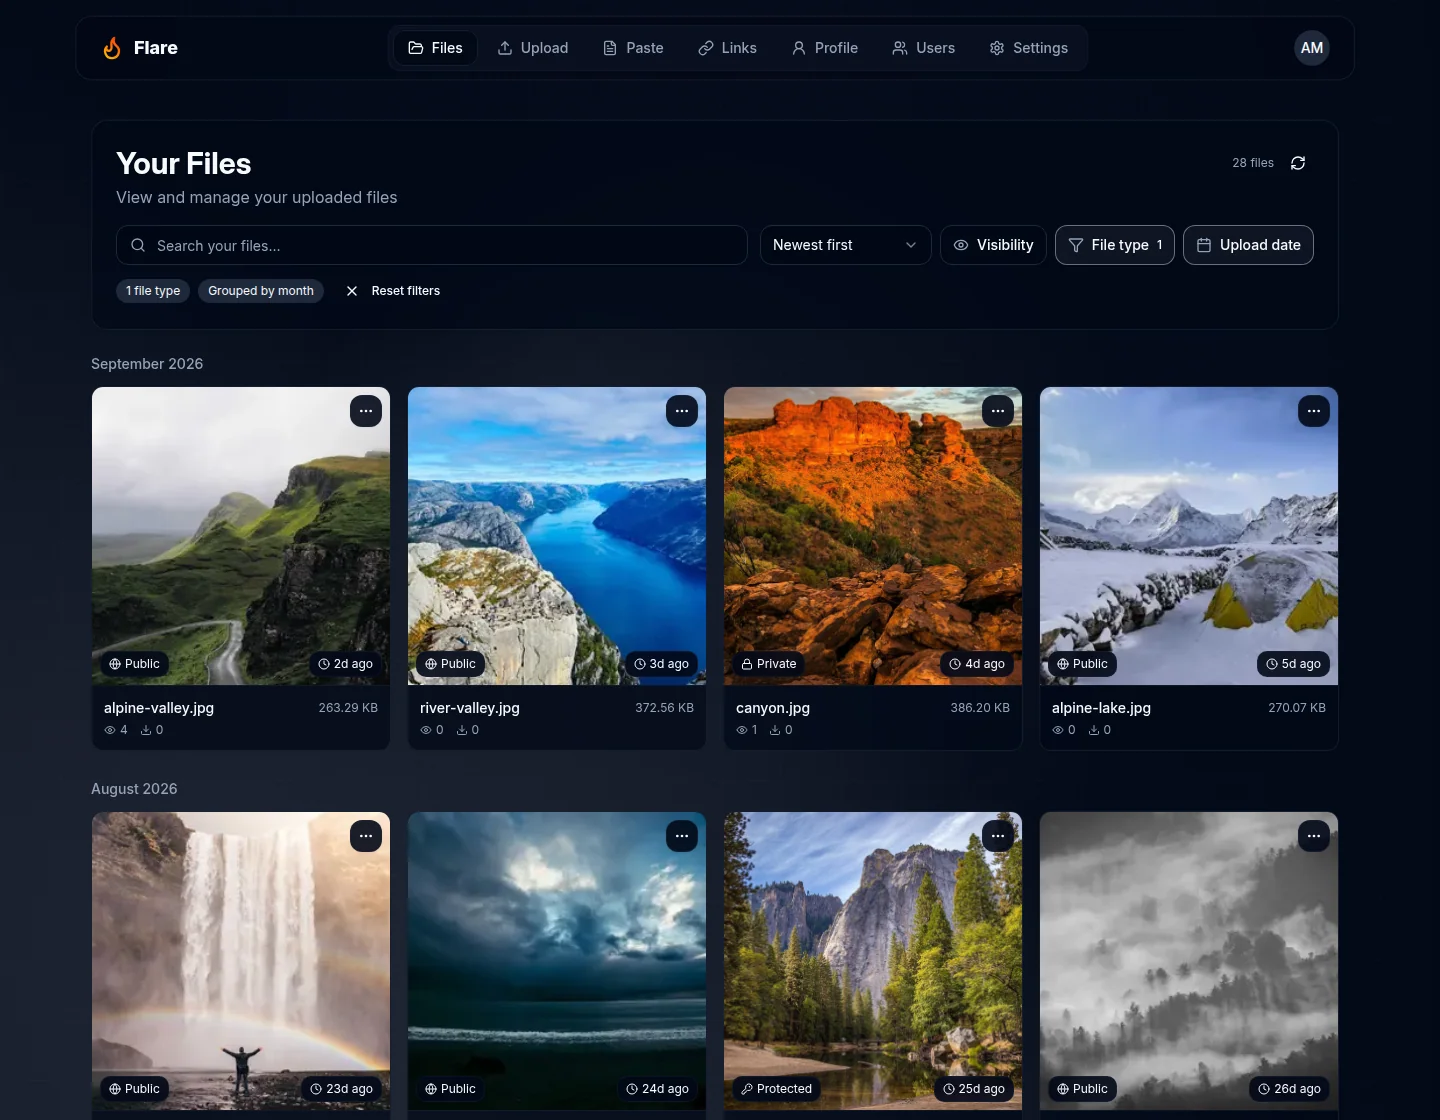Open the Protected forest cliff thumbnail
This screenshot has height=1120, width=1440.
873,961
